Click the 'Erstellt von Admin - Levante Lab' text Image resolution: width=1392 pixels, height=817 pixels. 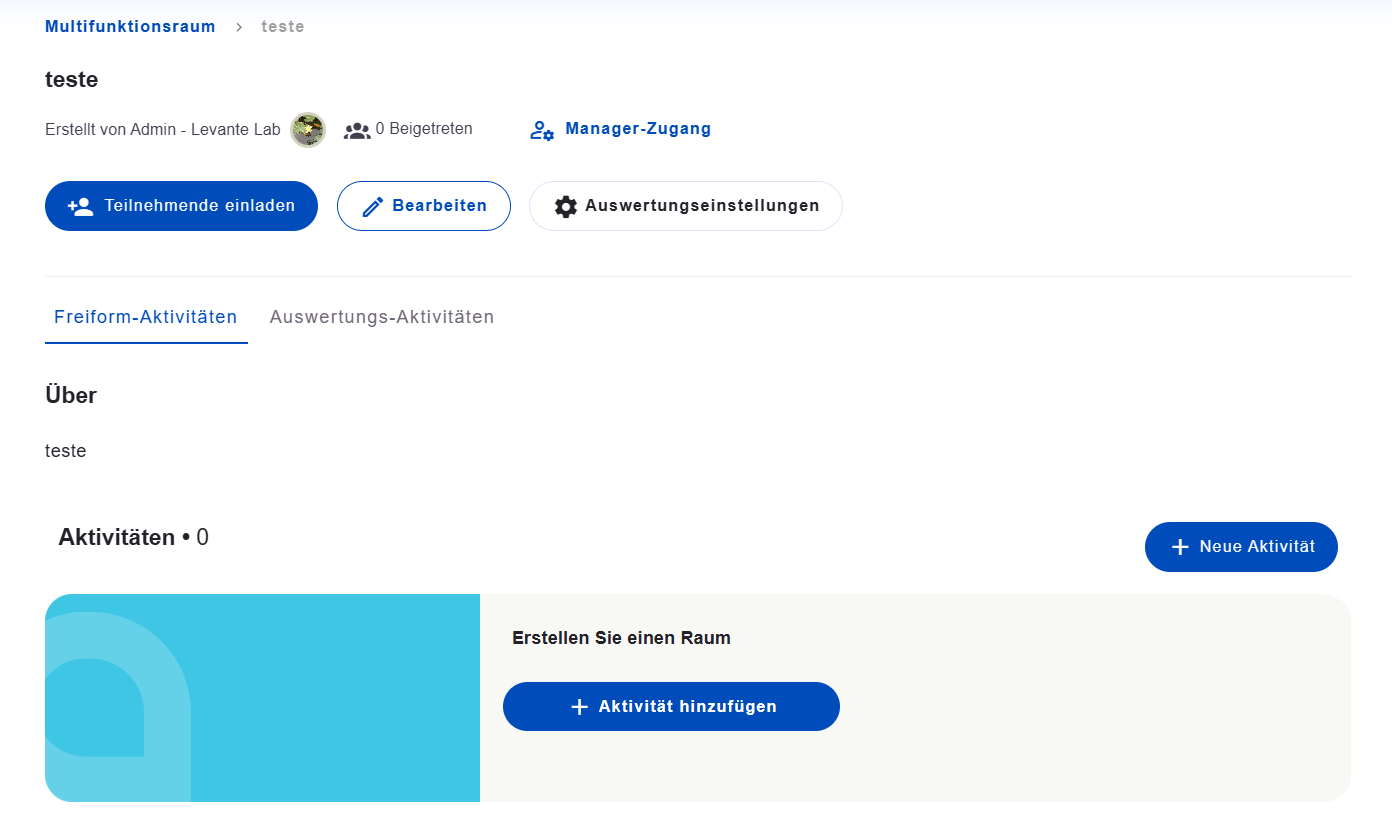tap(163, 130)
